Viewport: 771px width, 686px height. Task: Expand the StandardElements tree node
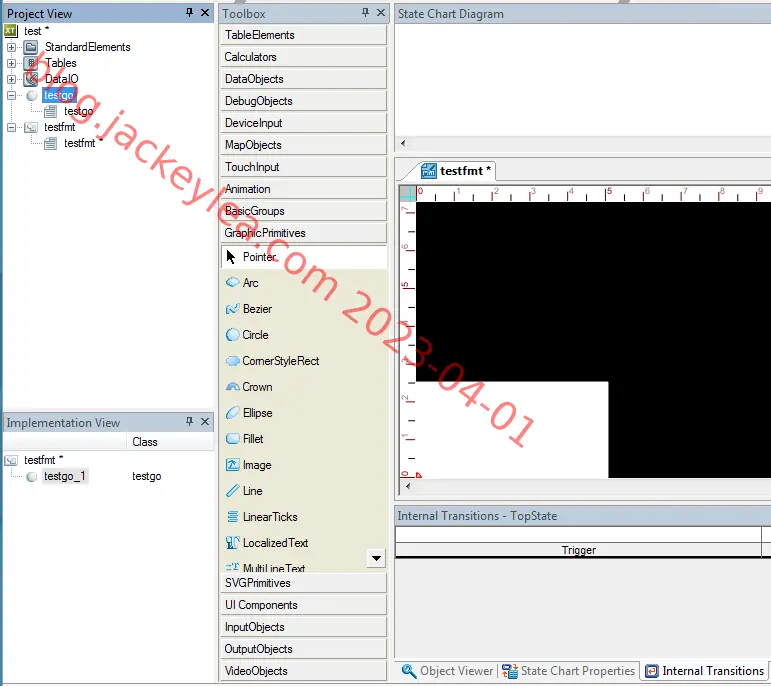11,47
